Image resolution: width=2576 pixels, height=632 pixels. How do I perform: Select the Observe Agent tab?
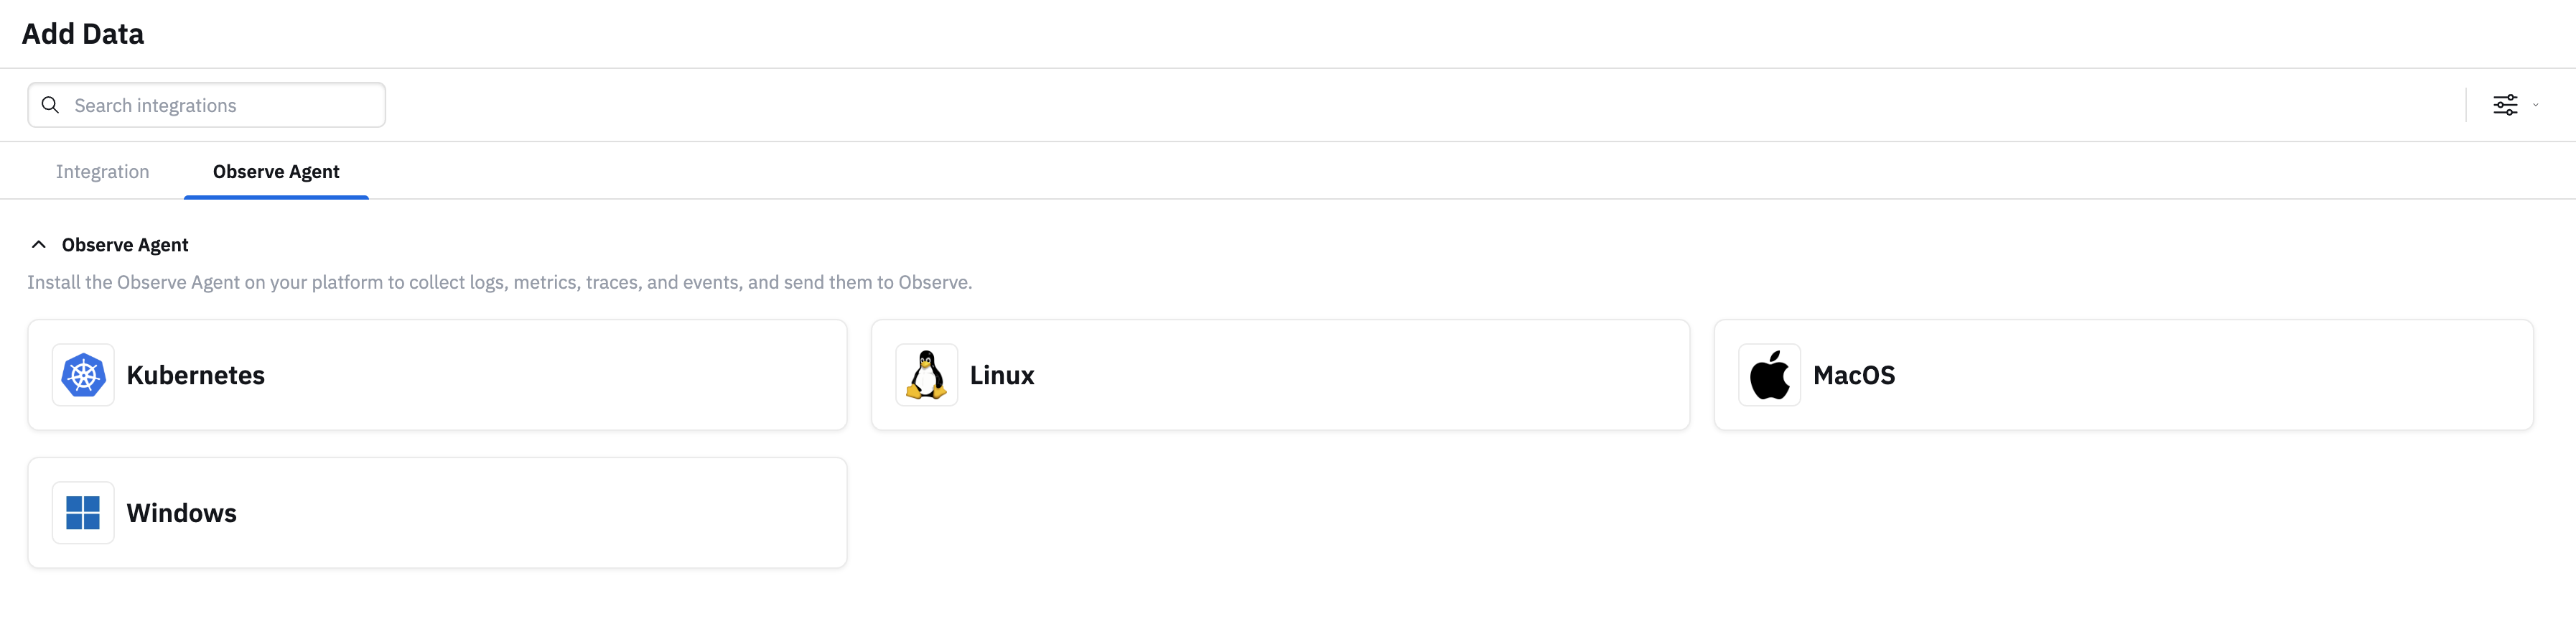click(x=276, y=172)
